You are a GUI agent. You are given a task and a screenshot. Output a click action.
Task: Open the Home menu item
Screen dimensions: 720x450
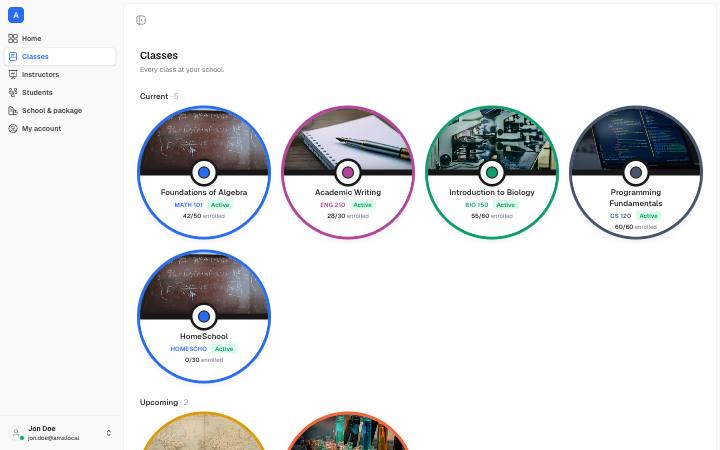pyautogui.click(x=60, y=39)
